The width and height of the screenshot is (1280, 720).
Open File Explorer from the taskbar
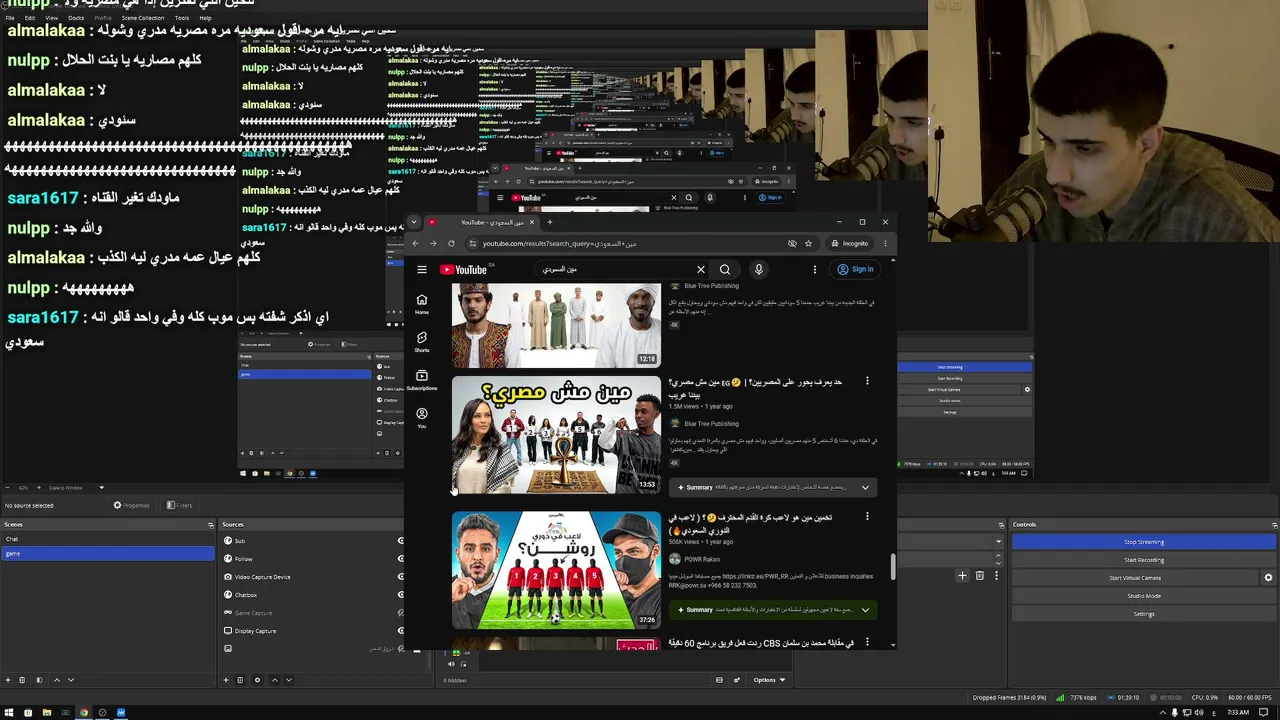click(x=46, y=713)
